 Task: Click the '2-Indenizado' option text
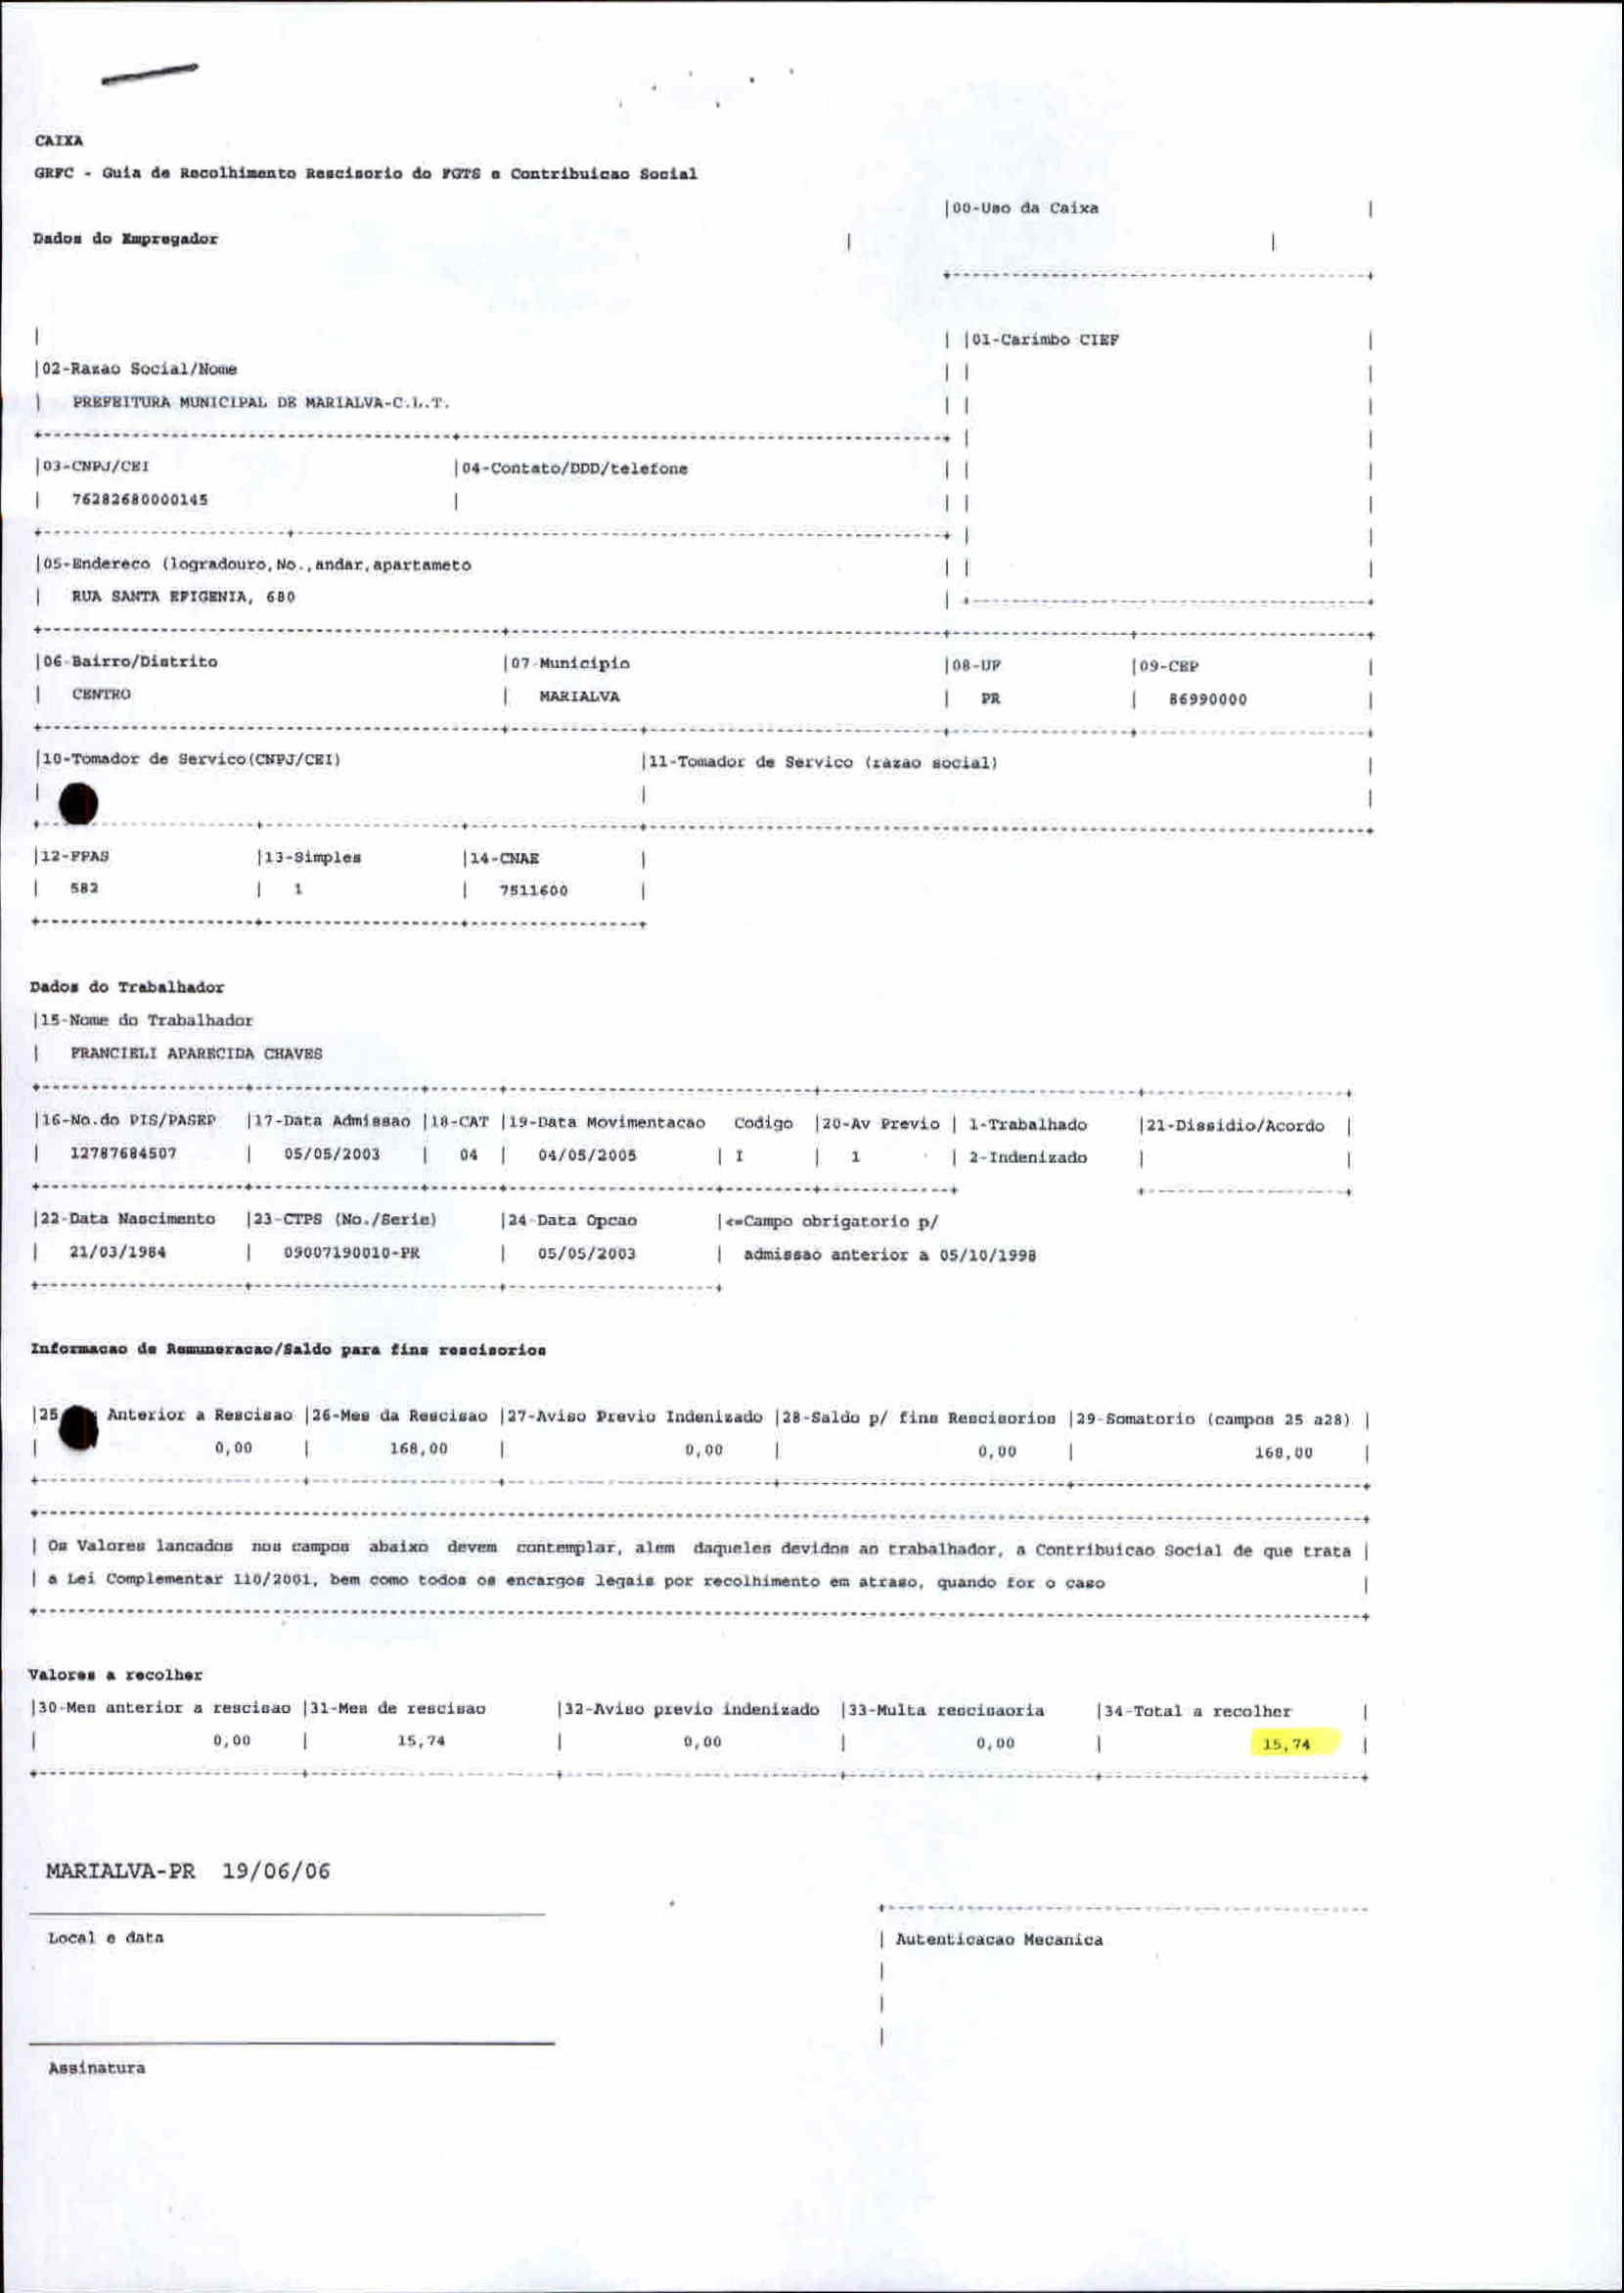coord(1027,1158)
